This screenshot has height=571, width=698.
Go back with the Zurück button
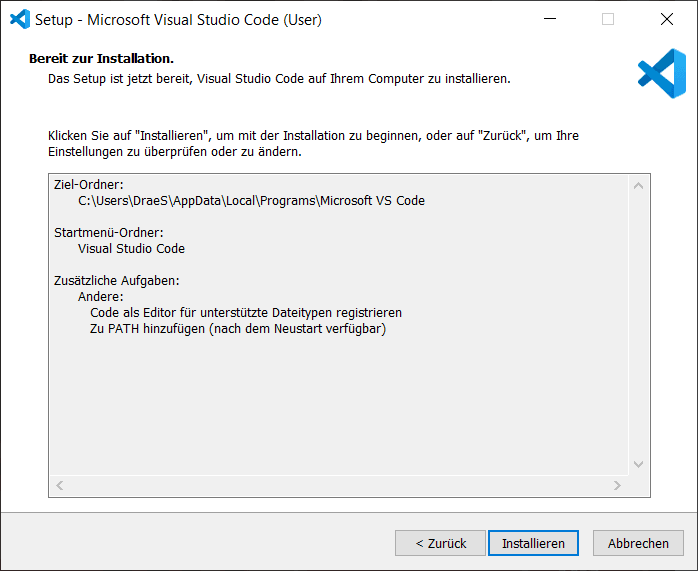440,543
